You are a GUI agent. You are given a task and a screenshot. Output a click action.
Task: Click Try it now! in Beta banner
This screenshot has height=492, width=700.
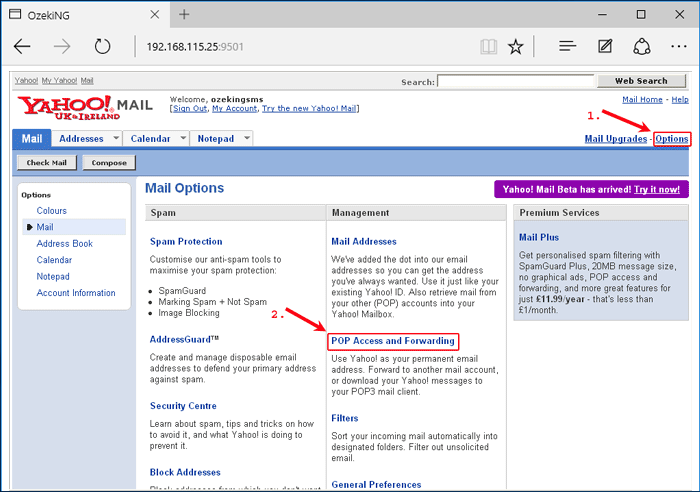click(657, 189)
